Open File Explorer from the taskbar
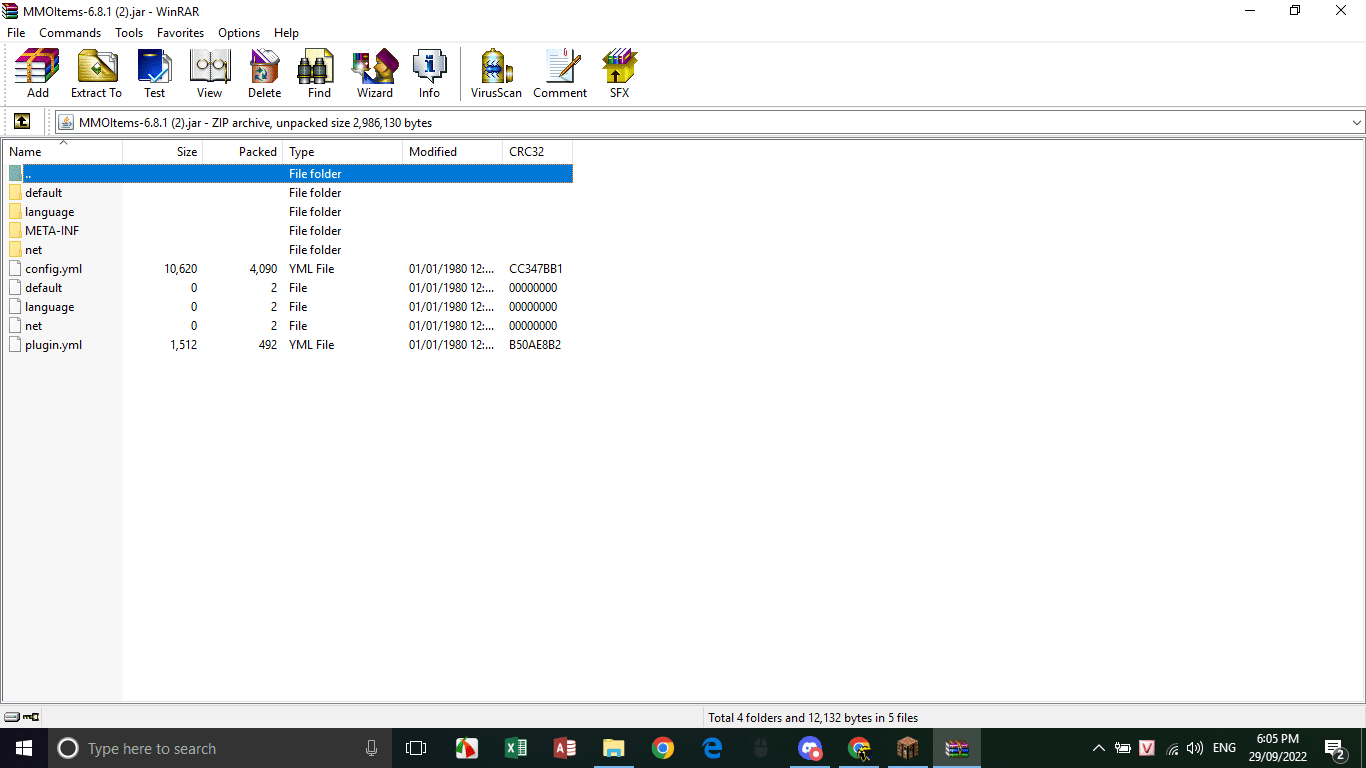Viewport: 1366px width, 768px height. [613, 748]
